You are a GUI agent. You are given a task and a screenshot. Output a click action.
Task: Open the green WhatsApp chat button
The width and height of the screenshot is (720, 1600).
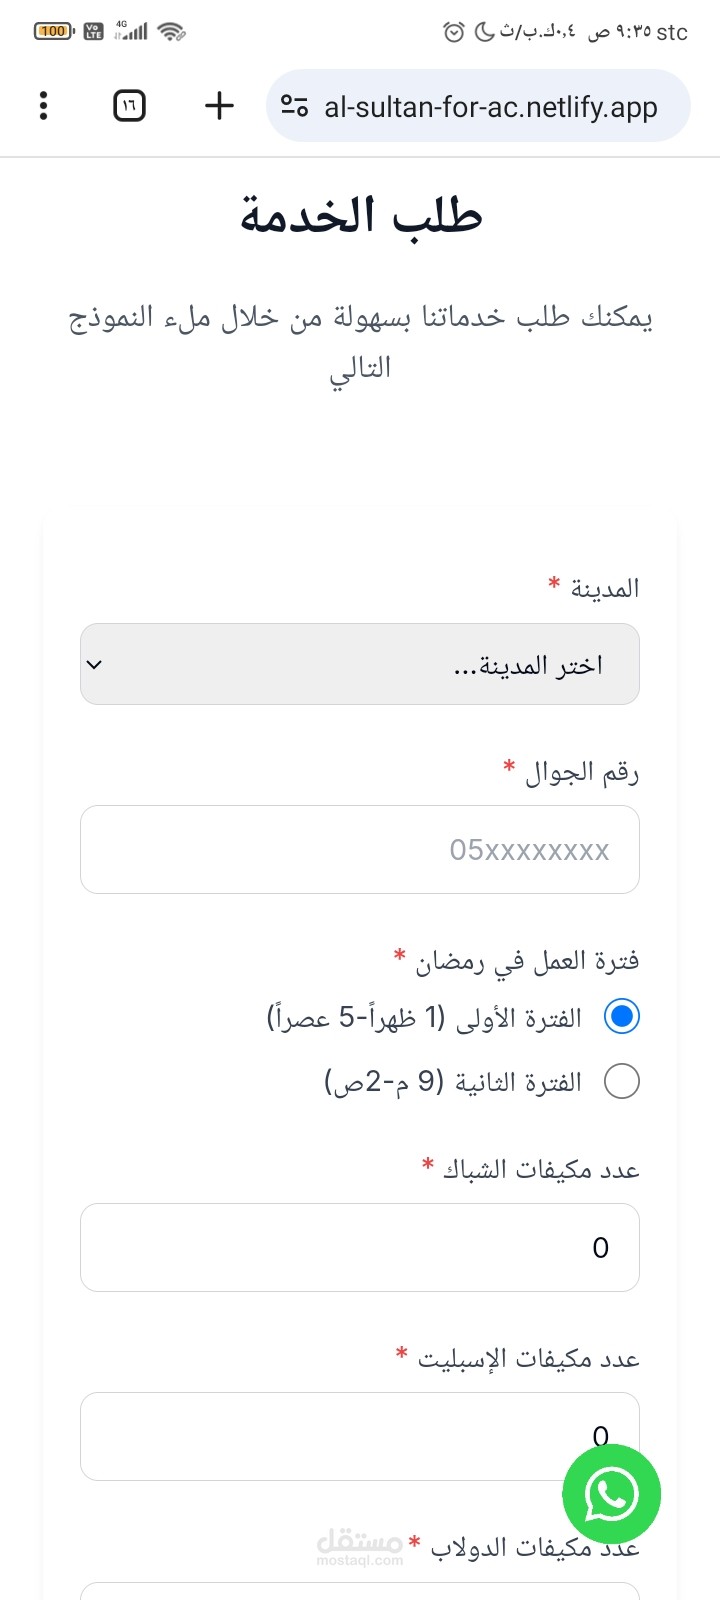pyautogui.click(x=611, y=1495)
